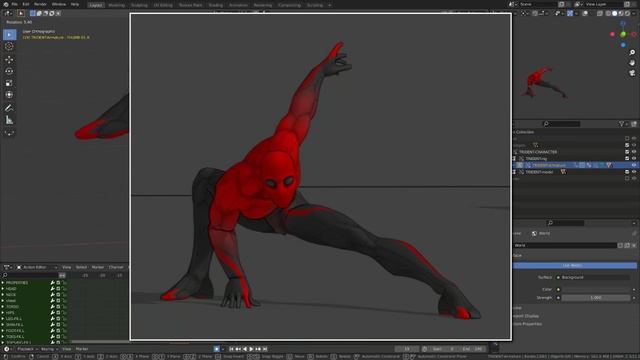Toggle exclude checkbox for TRIDENT-CHARACTER collection
640x360 pixels.
tap(627, 152)
